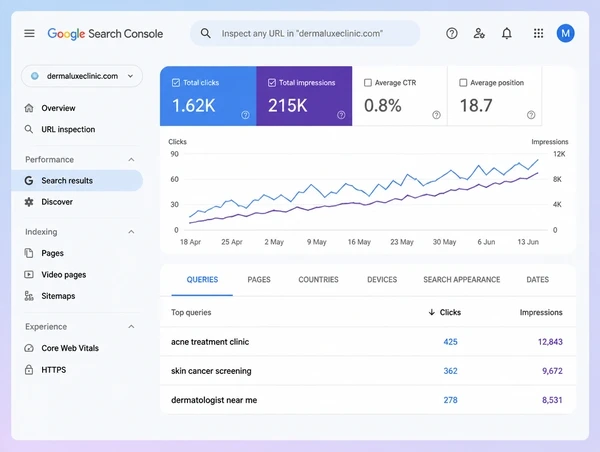The height and width of the screenshot is (452, 600).
Task: Enable the Average position checkbox
Action: (463, 83)
